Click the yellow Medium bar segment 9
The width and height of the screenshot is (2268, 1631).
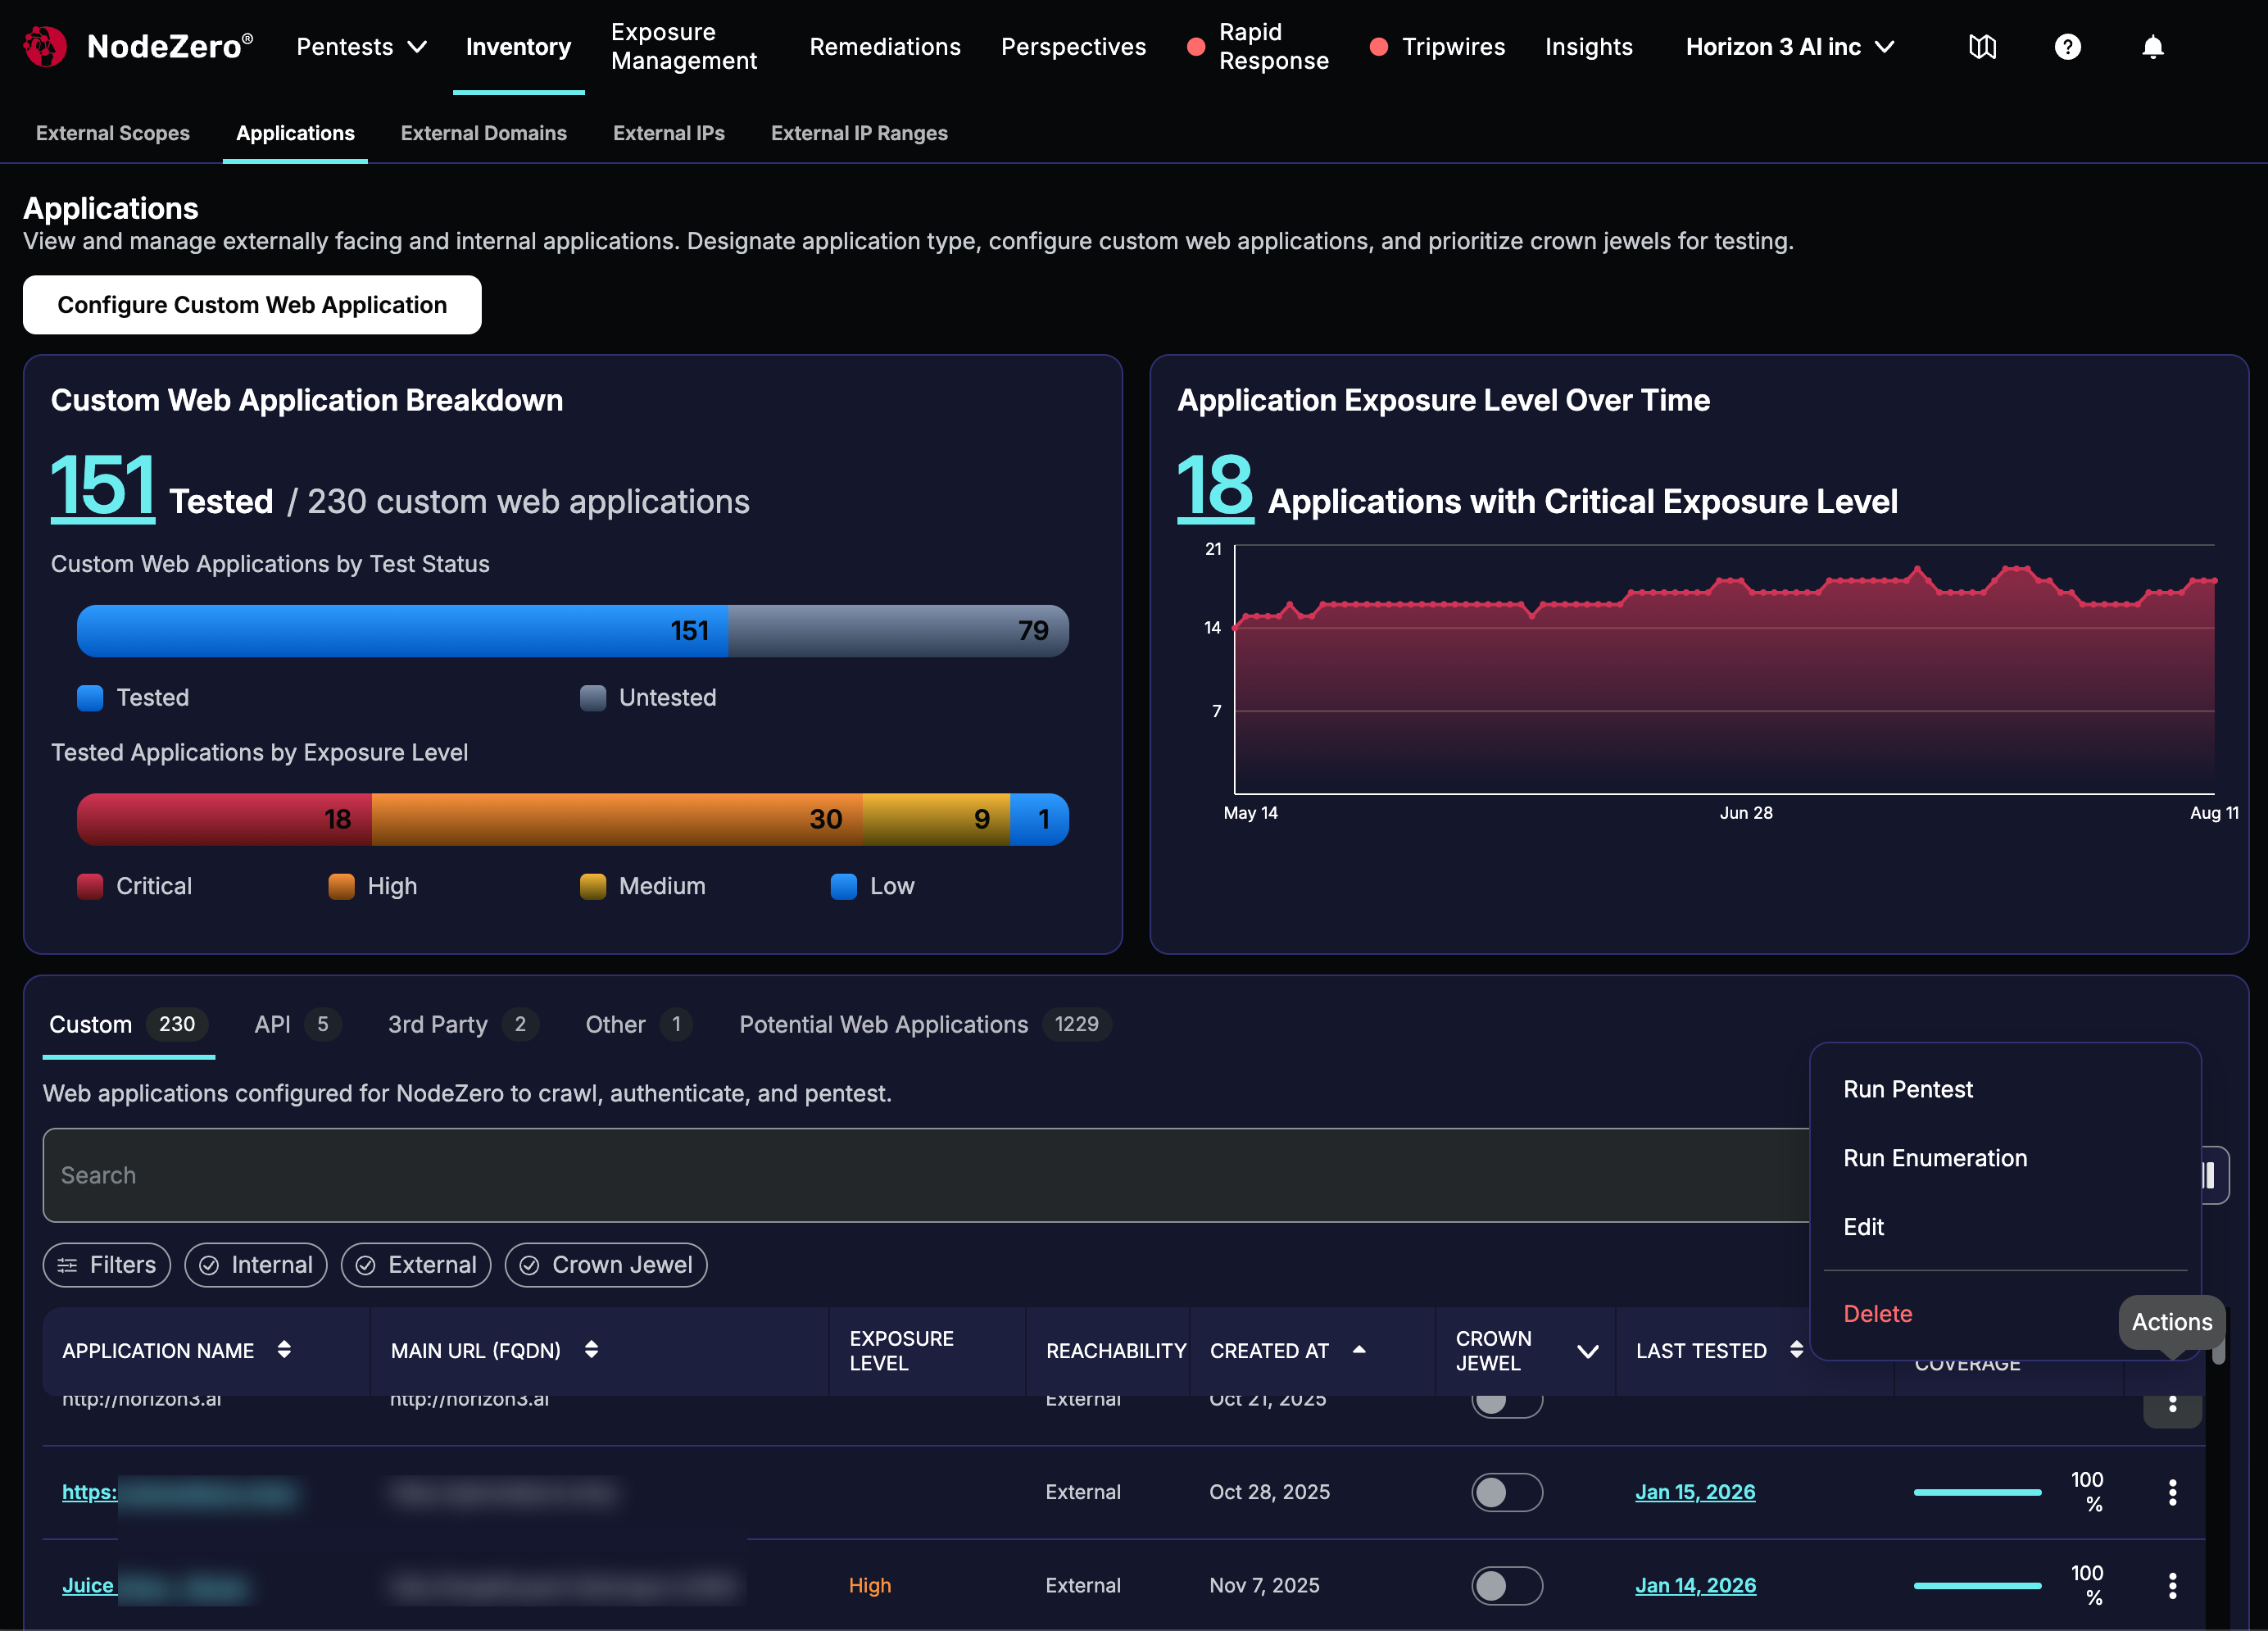pyautogui.click(x=936, y=819)
